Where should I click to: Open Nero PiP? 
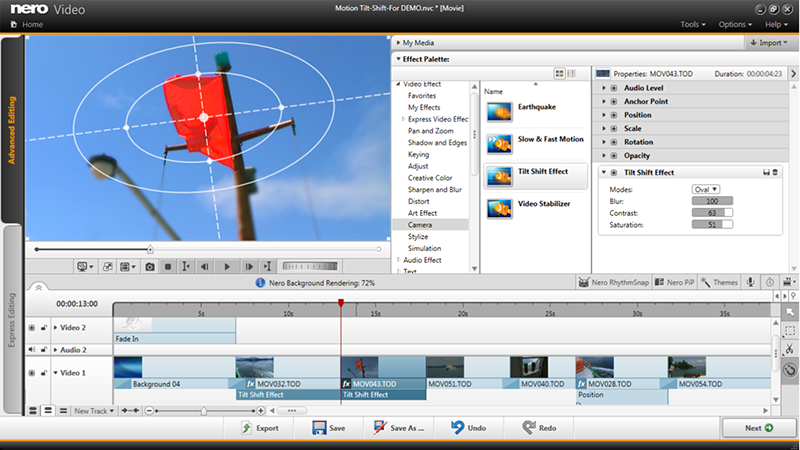pyautogui.click(x=674, y=282)
